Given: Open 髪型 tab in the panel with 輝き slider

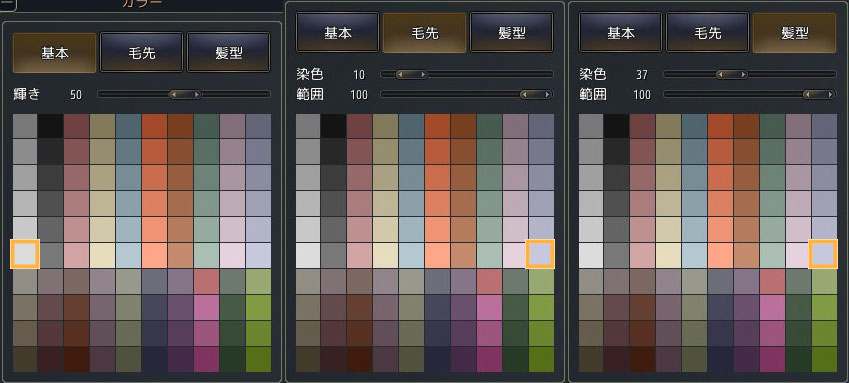Looking at the screenshot, I should (228, 53).
